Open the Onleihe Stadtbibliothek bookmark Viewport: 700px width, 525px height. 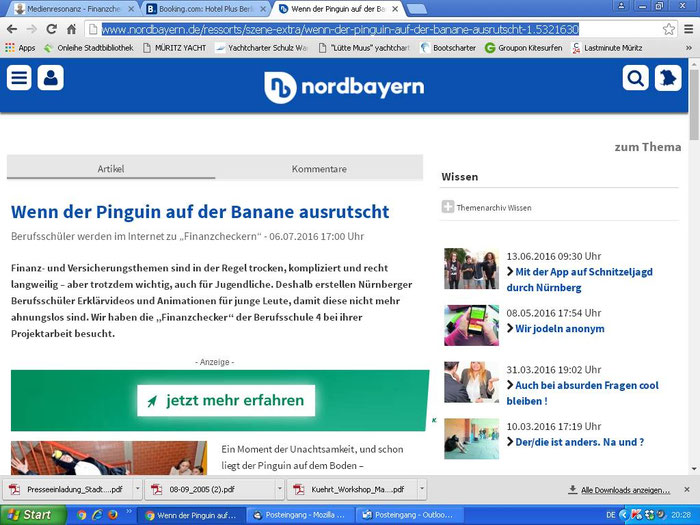click(89, 48)
